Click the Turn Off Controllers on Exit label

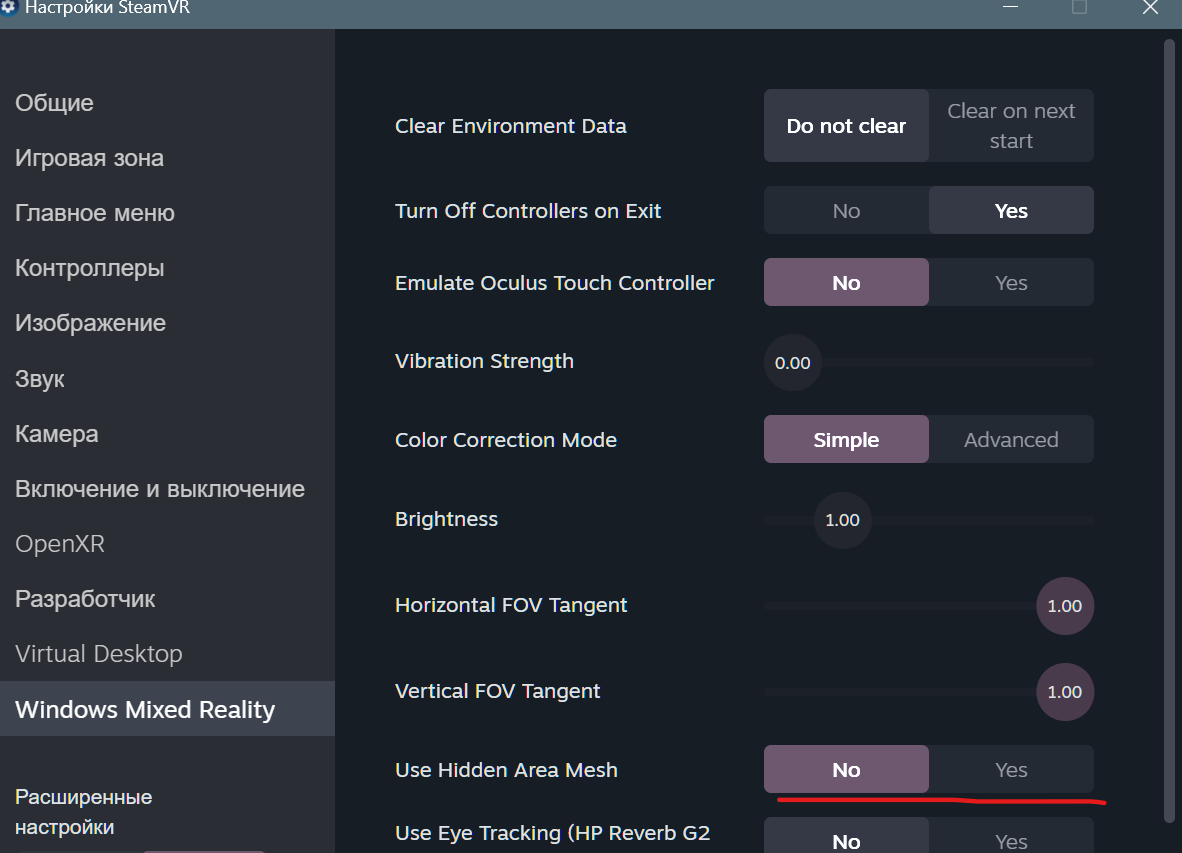[528, 210]
